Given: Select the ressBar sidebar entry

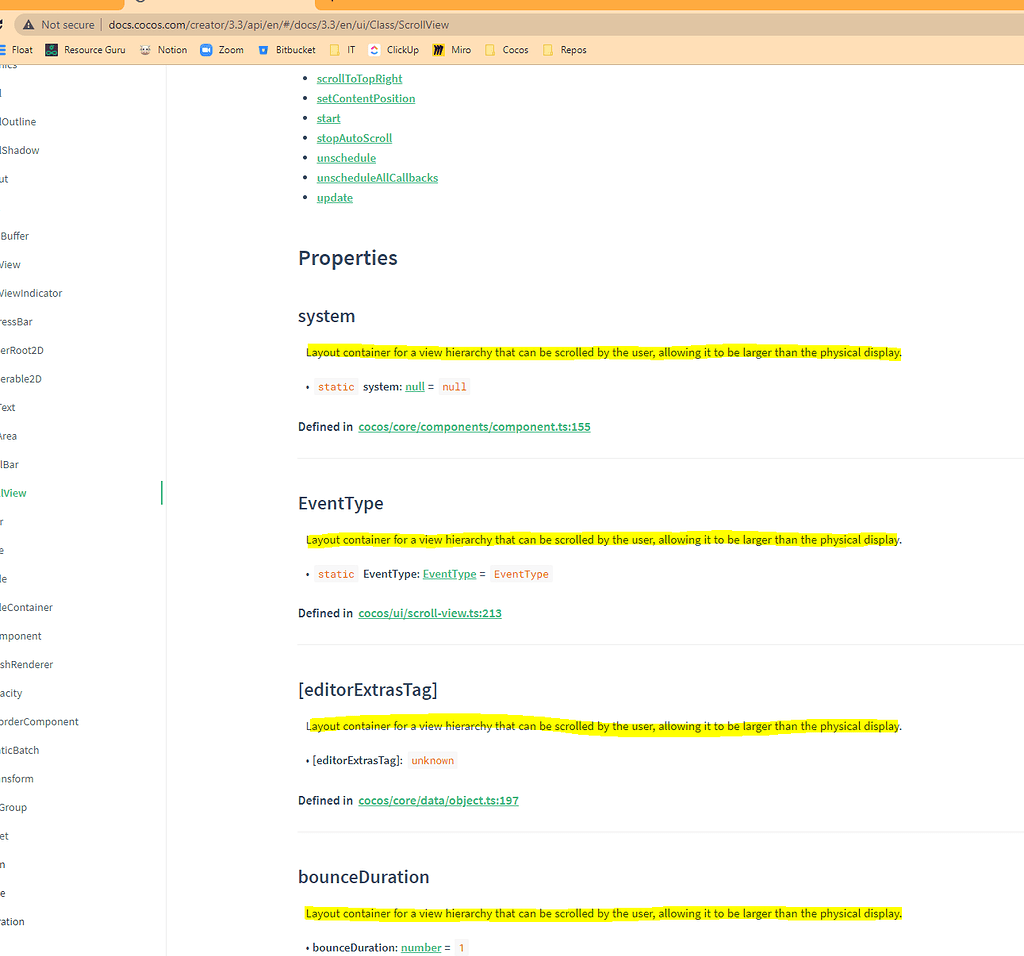Looking at the screenshot, I should click(x=16, y=322).
